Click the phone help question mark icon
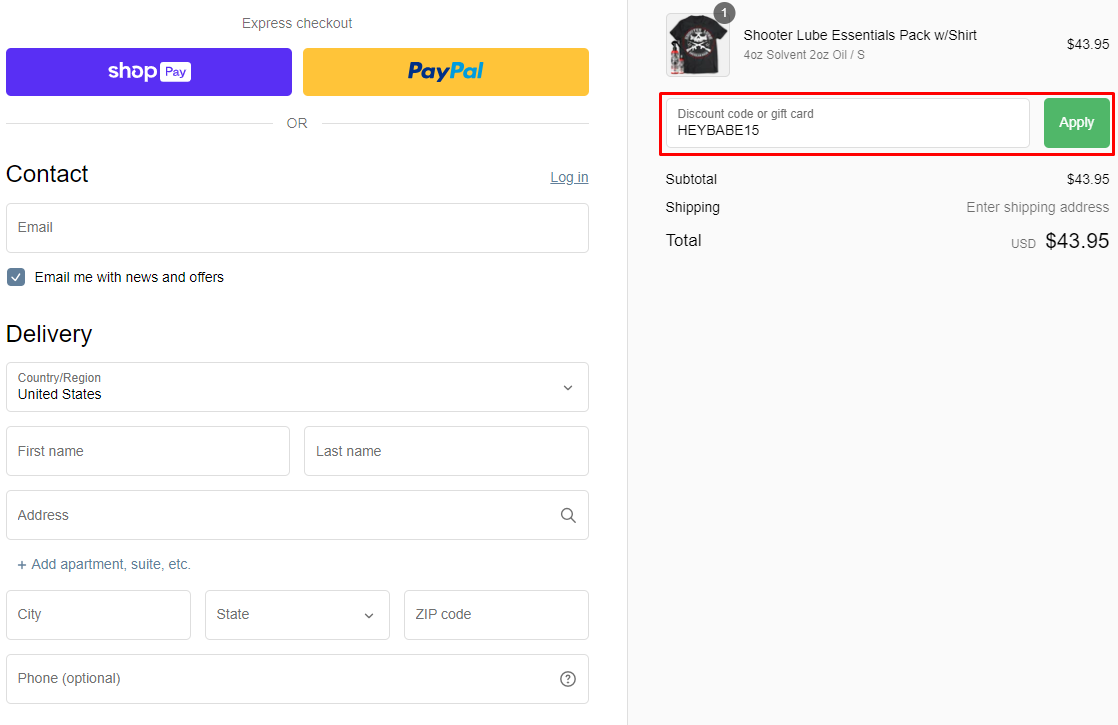This screenshot has height=725, width=1118. 568,679
